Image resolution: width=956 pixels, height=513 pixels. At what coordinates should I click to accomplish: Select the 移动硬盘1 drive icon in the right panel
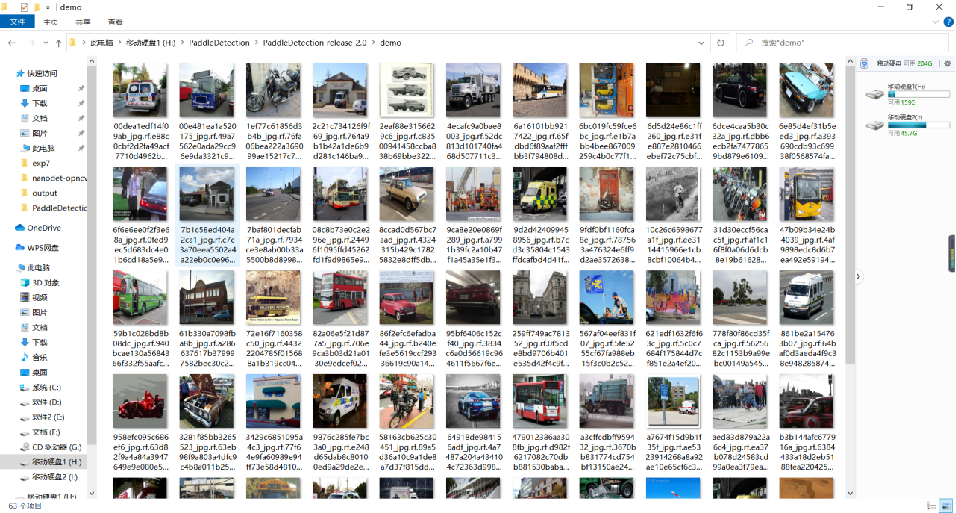pyautogui.click(x=874, y=94)
